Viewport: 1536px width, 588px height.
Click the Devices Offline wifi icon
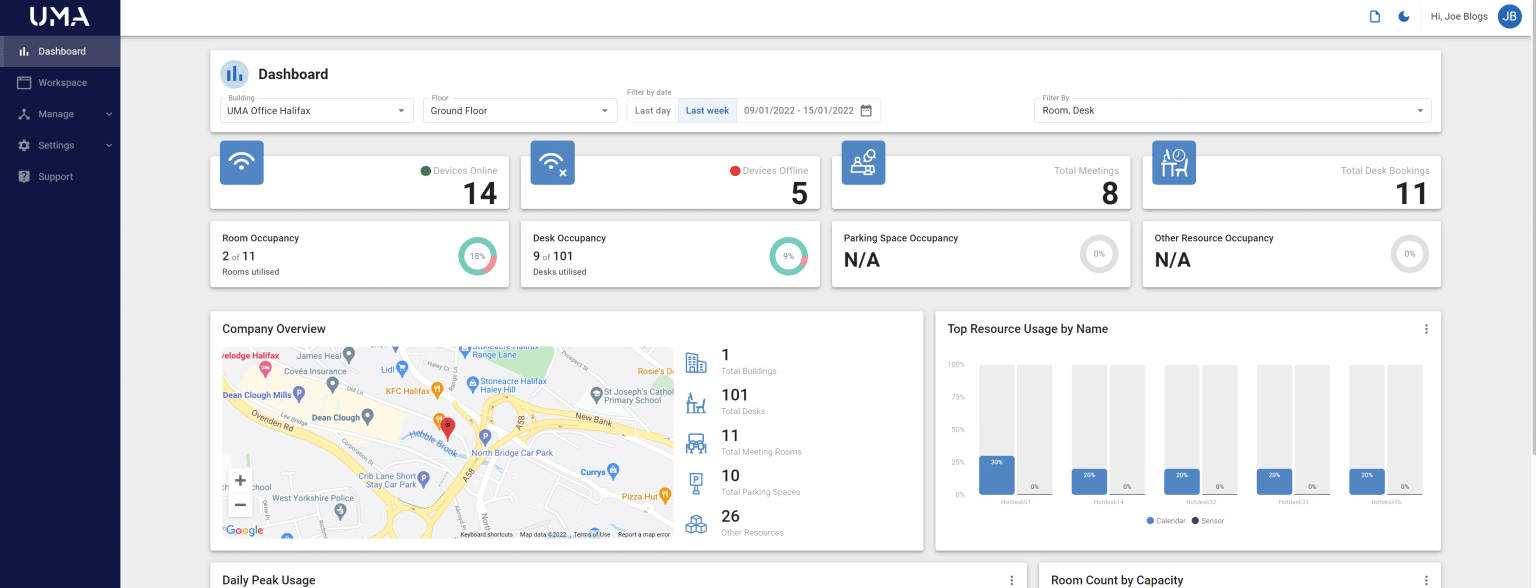coord(553,162)
